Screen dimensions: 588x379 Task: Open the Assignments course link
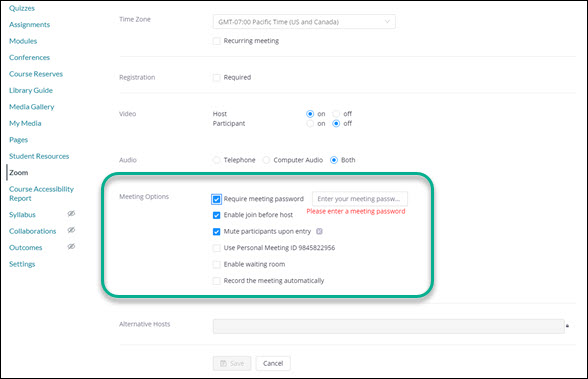pyautogui.click(x=29, y=25)
